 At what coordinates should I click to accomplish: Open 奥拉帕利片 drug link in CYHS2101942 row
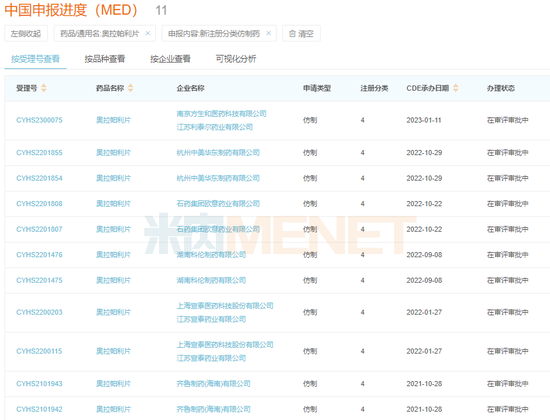[x=114, y=409]
